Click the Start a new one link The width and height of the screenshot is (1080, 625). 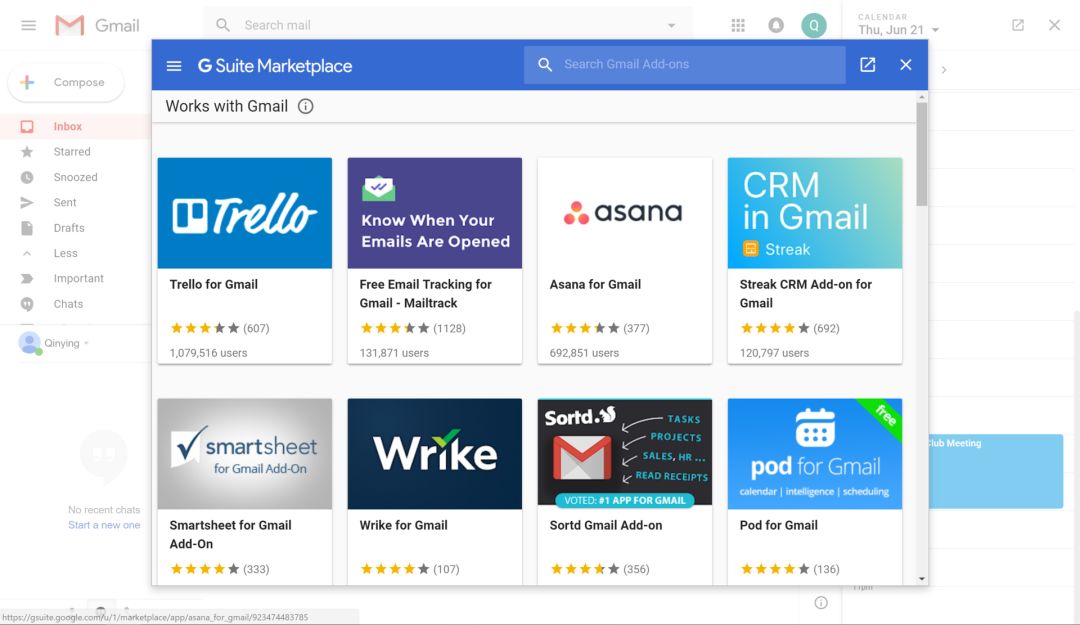(x=104, y=525)
